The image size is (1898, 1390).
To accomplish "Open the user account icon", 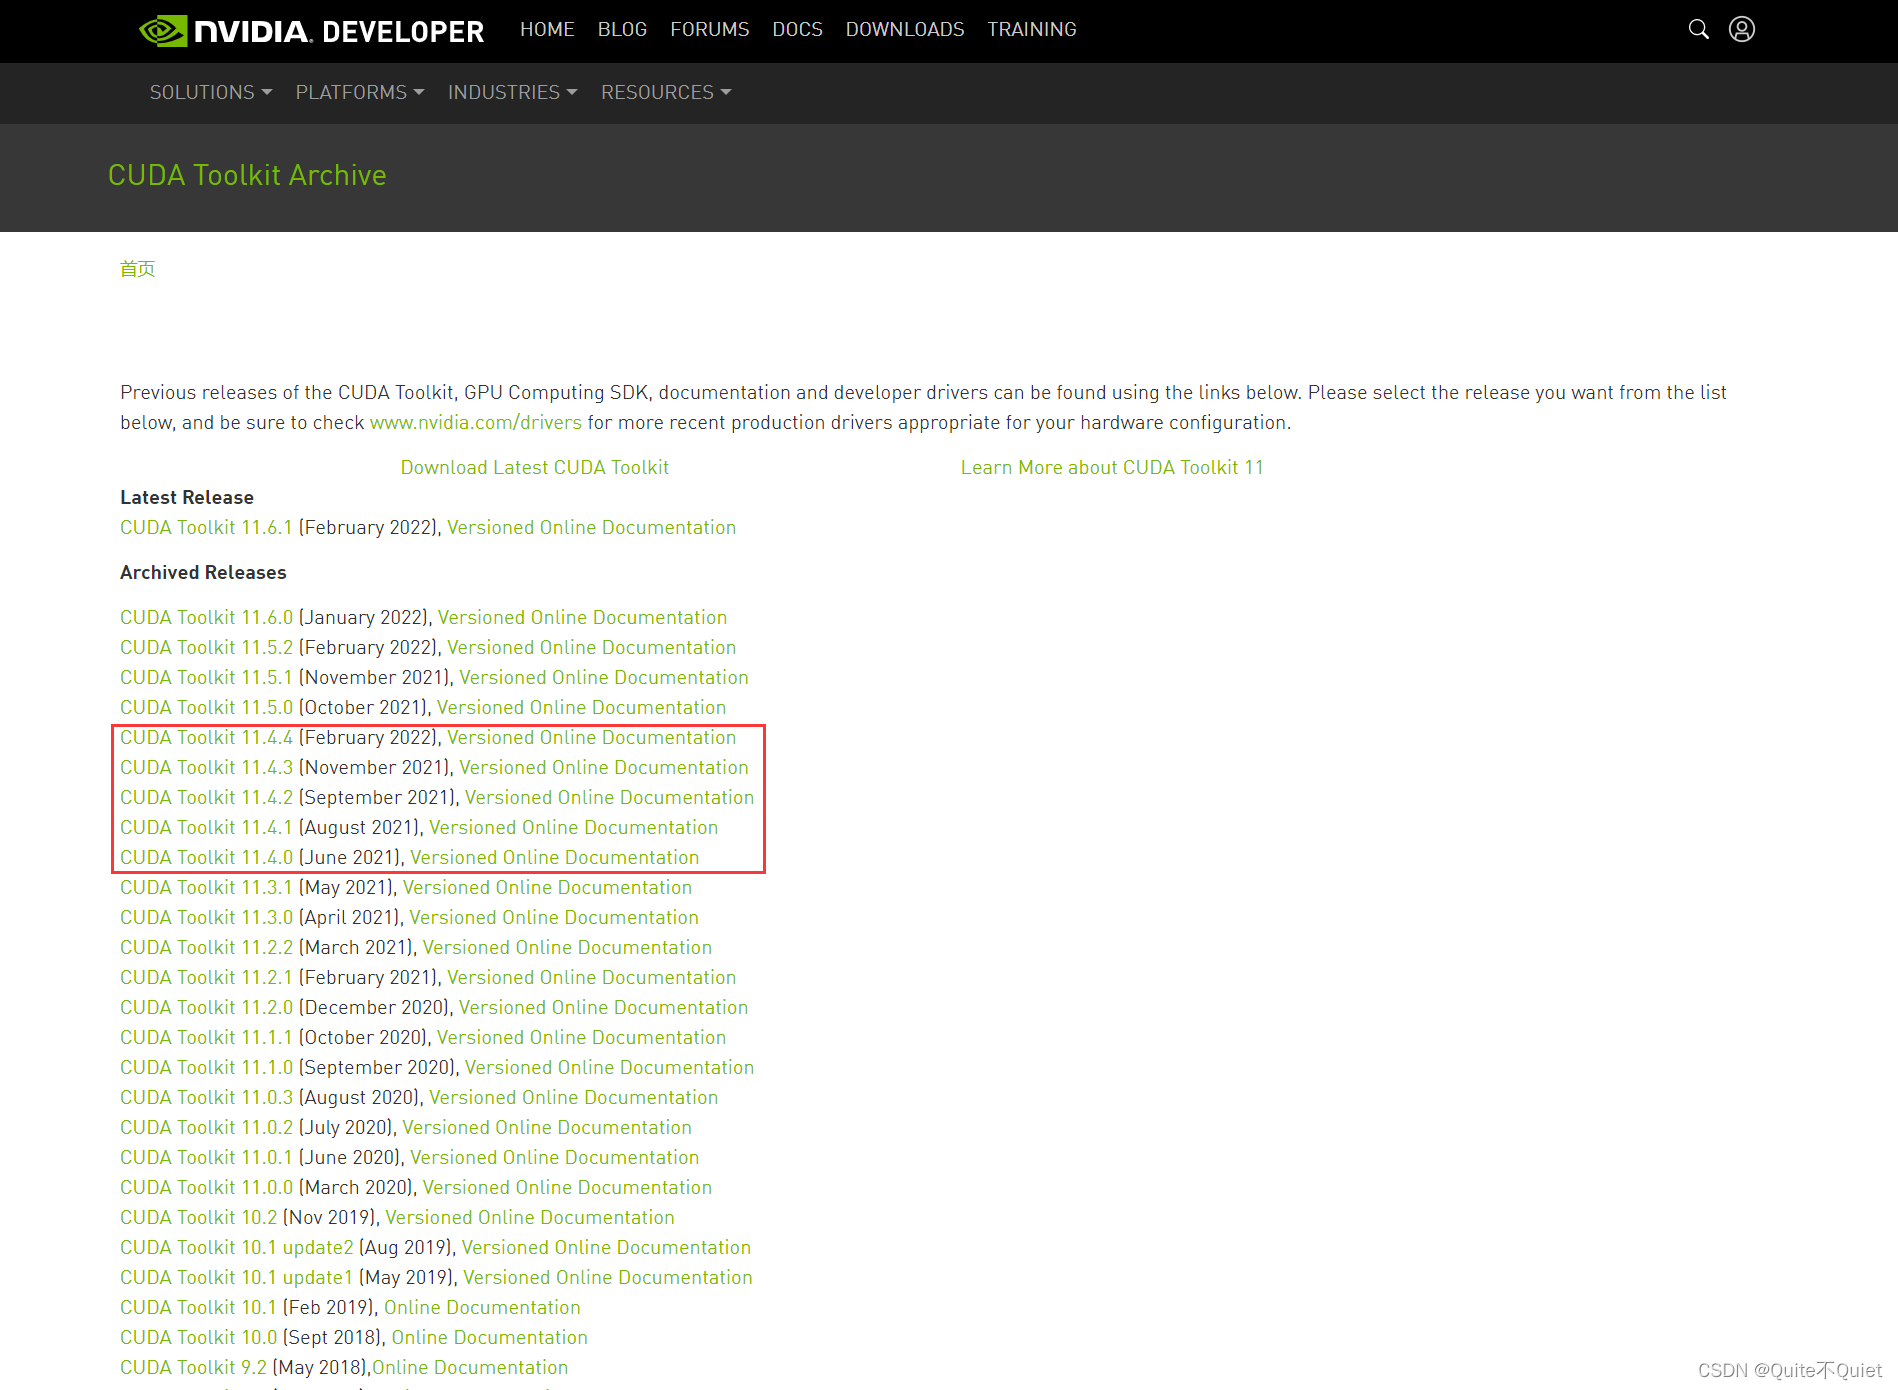I will point(1742,29).
